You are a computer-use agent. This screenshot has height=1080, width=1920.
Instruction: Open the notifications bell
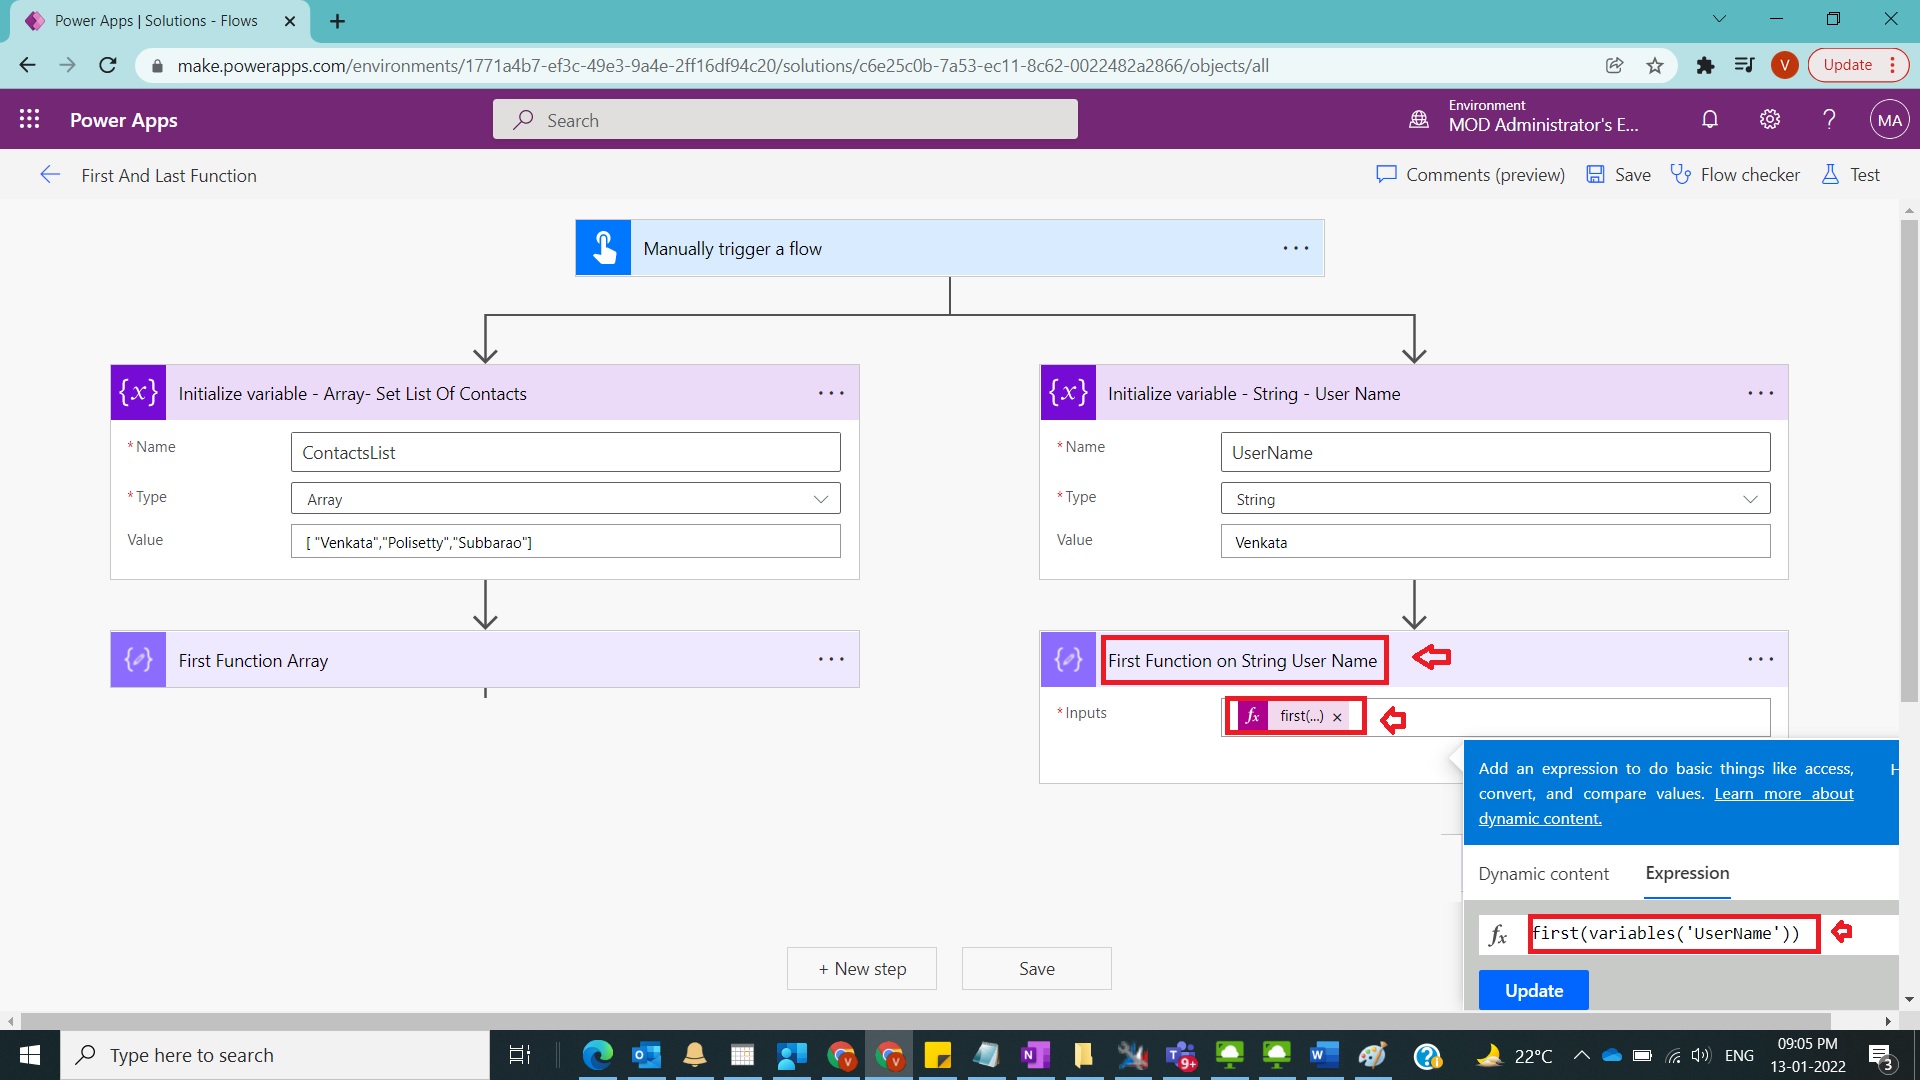point(1709,119)
